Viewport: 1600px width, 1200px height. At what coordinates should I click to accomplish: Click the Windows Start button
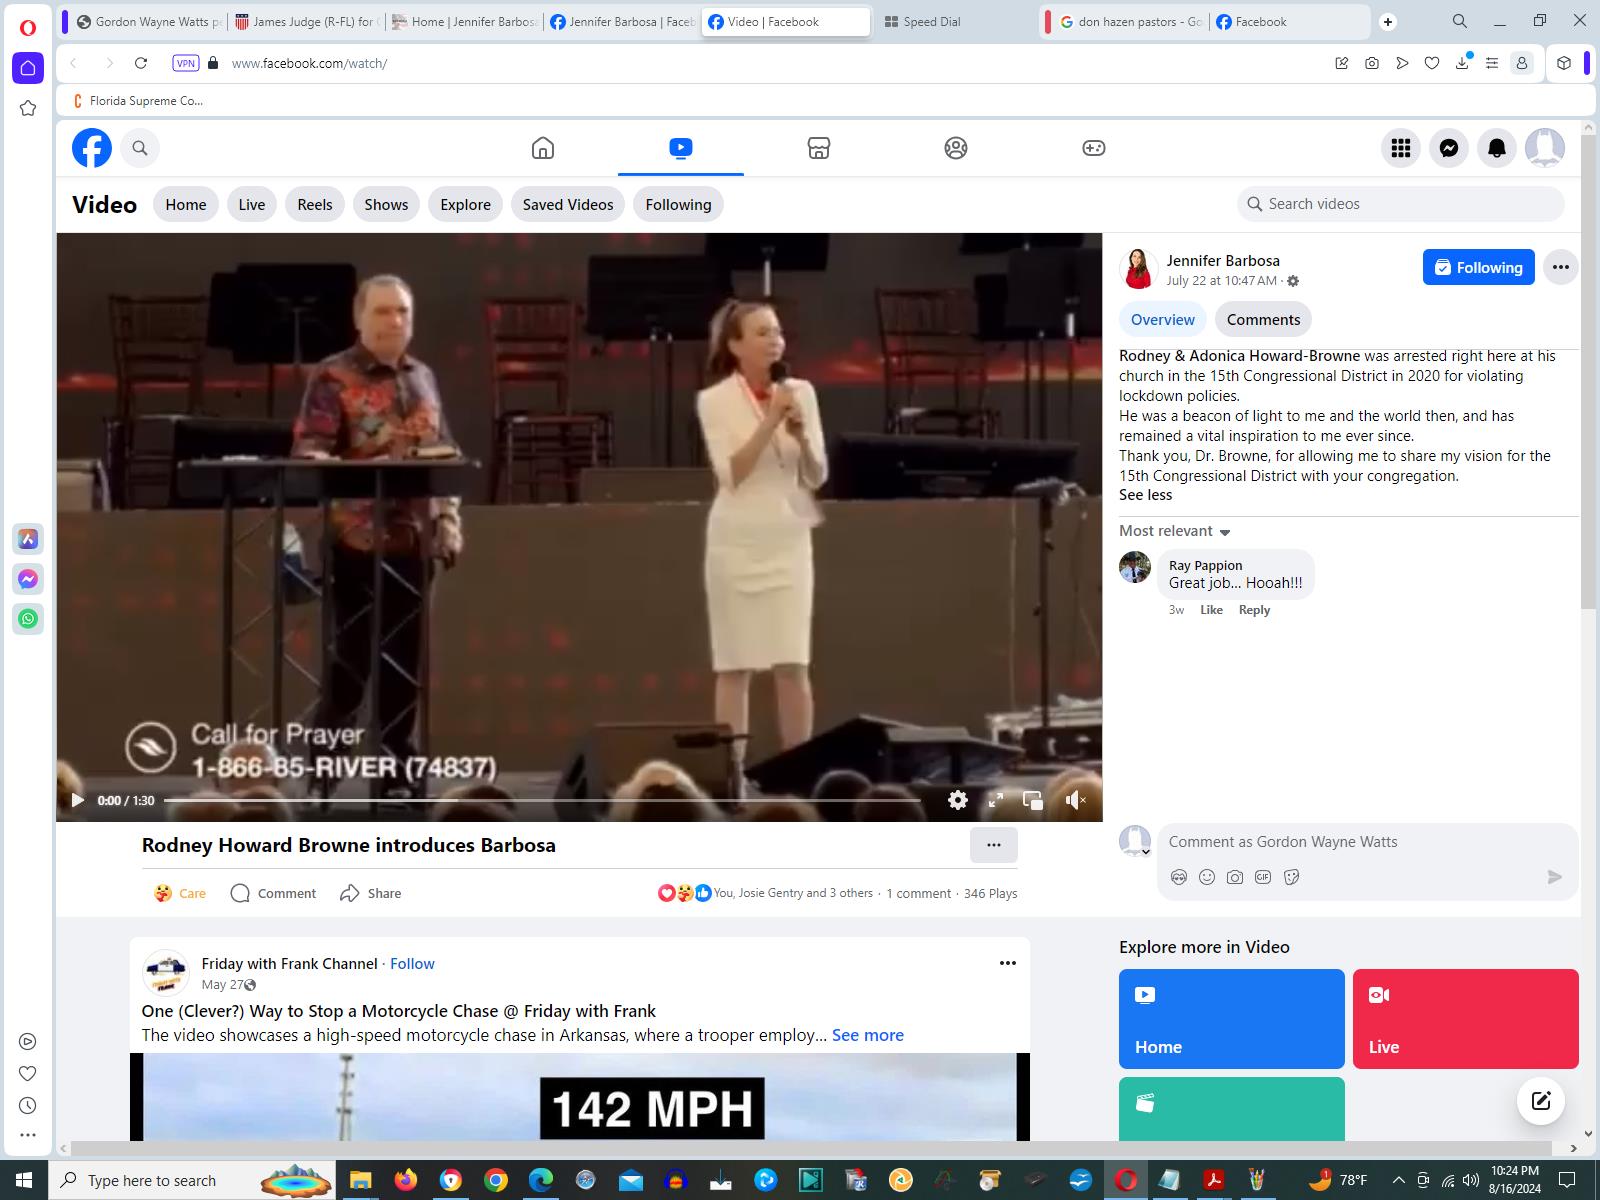(23, 1180)
